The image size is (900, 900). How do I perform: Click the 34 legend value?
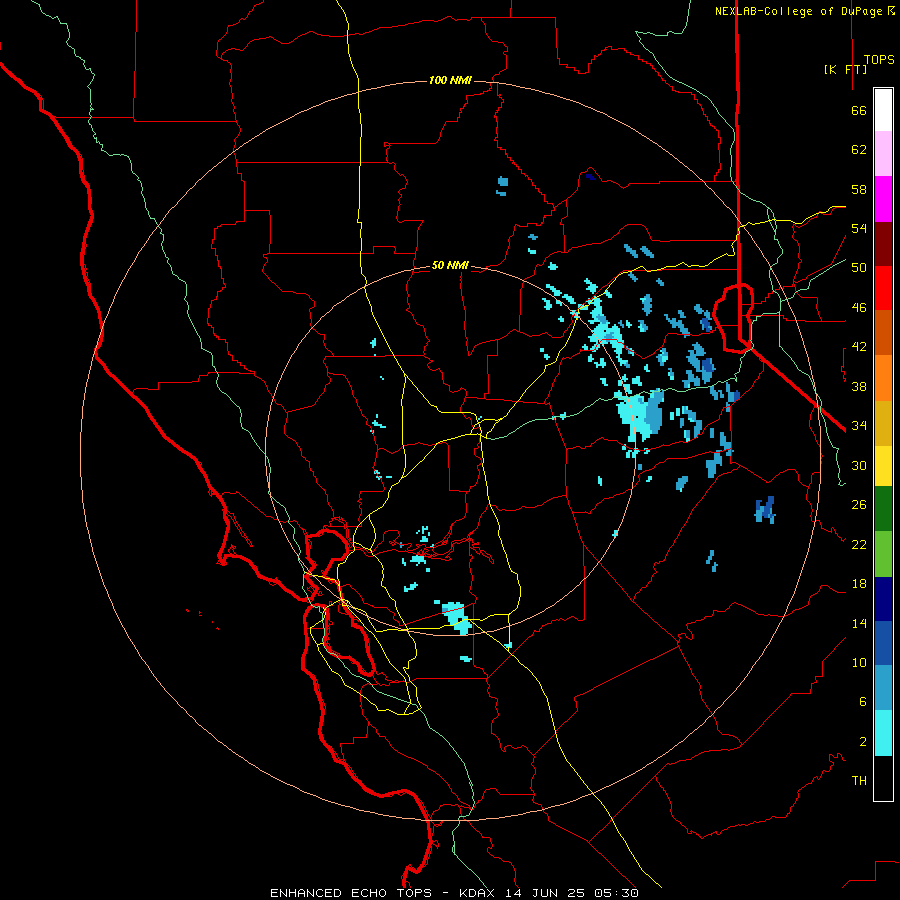[859, 426]
